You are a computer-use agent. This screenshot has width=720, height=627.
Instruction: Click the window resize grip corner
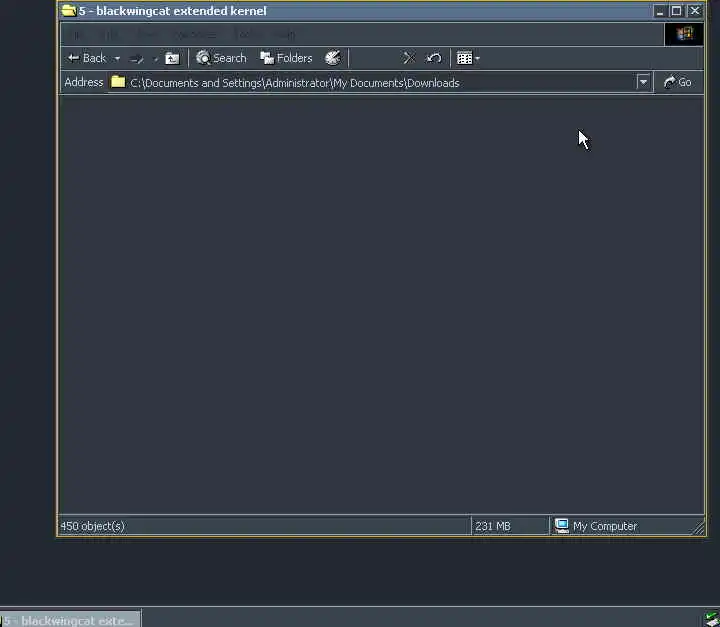coord(698,527)
